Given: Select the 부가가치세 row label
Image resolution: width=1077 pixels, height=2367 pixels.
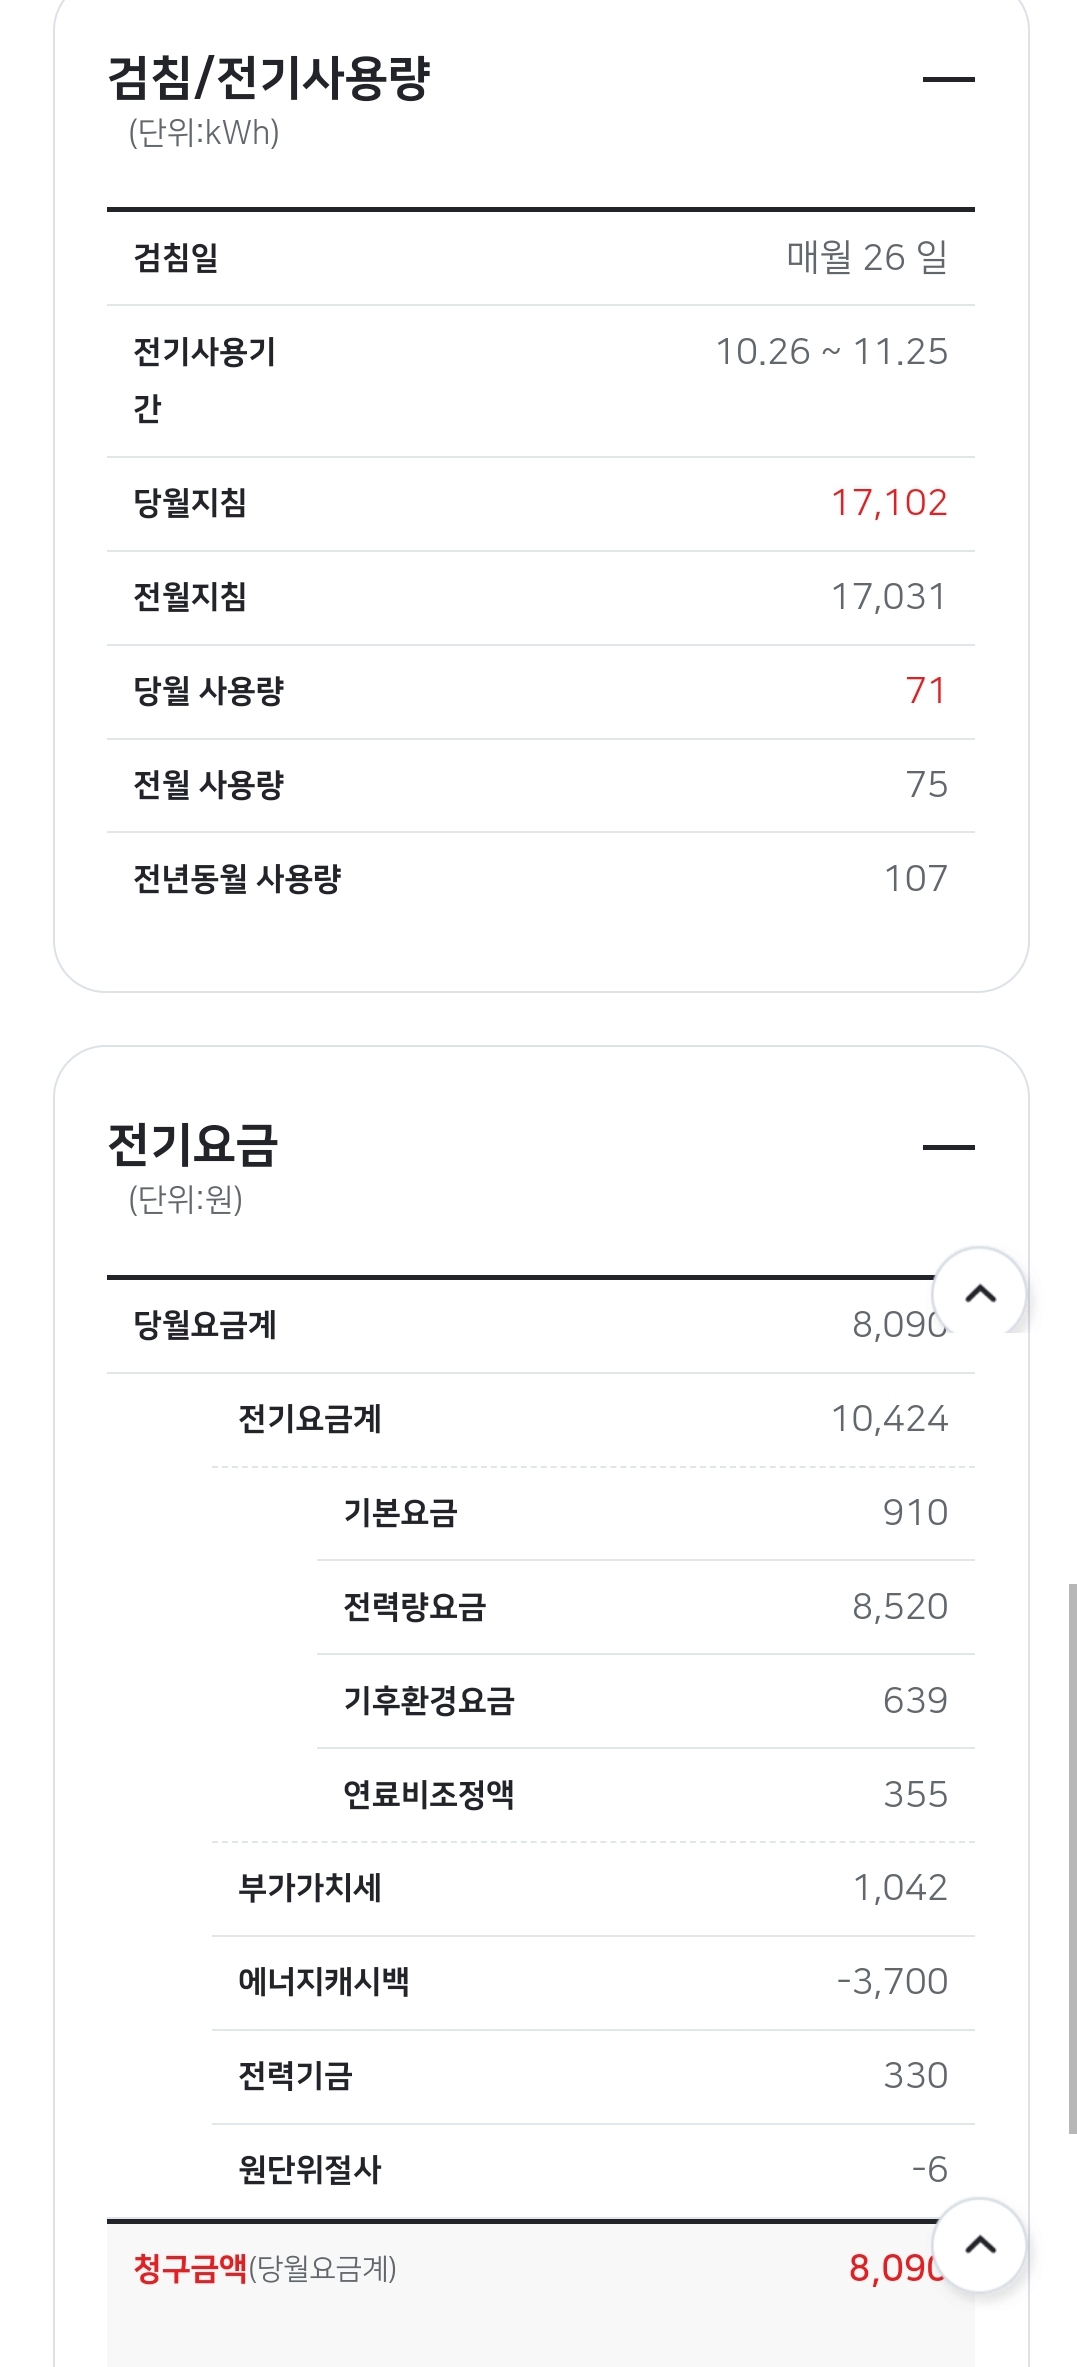Looking at the screenshot, I should click(x=310, y=1888).
